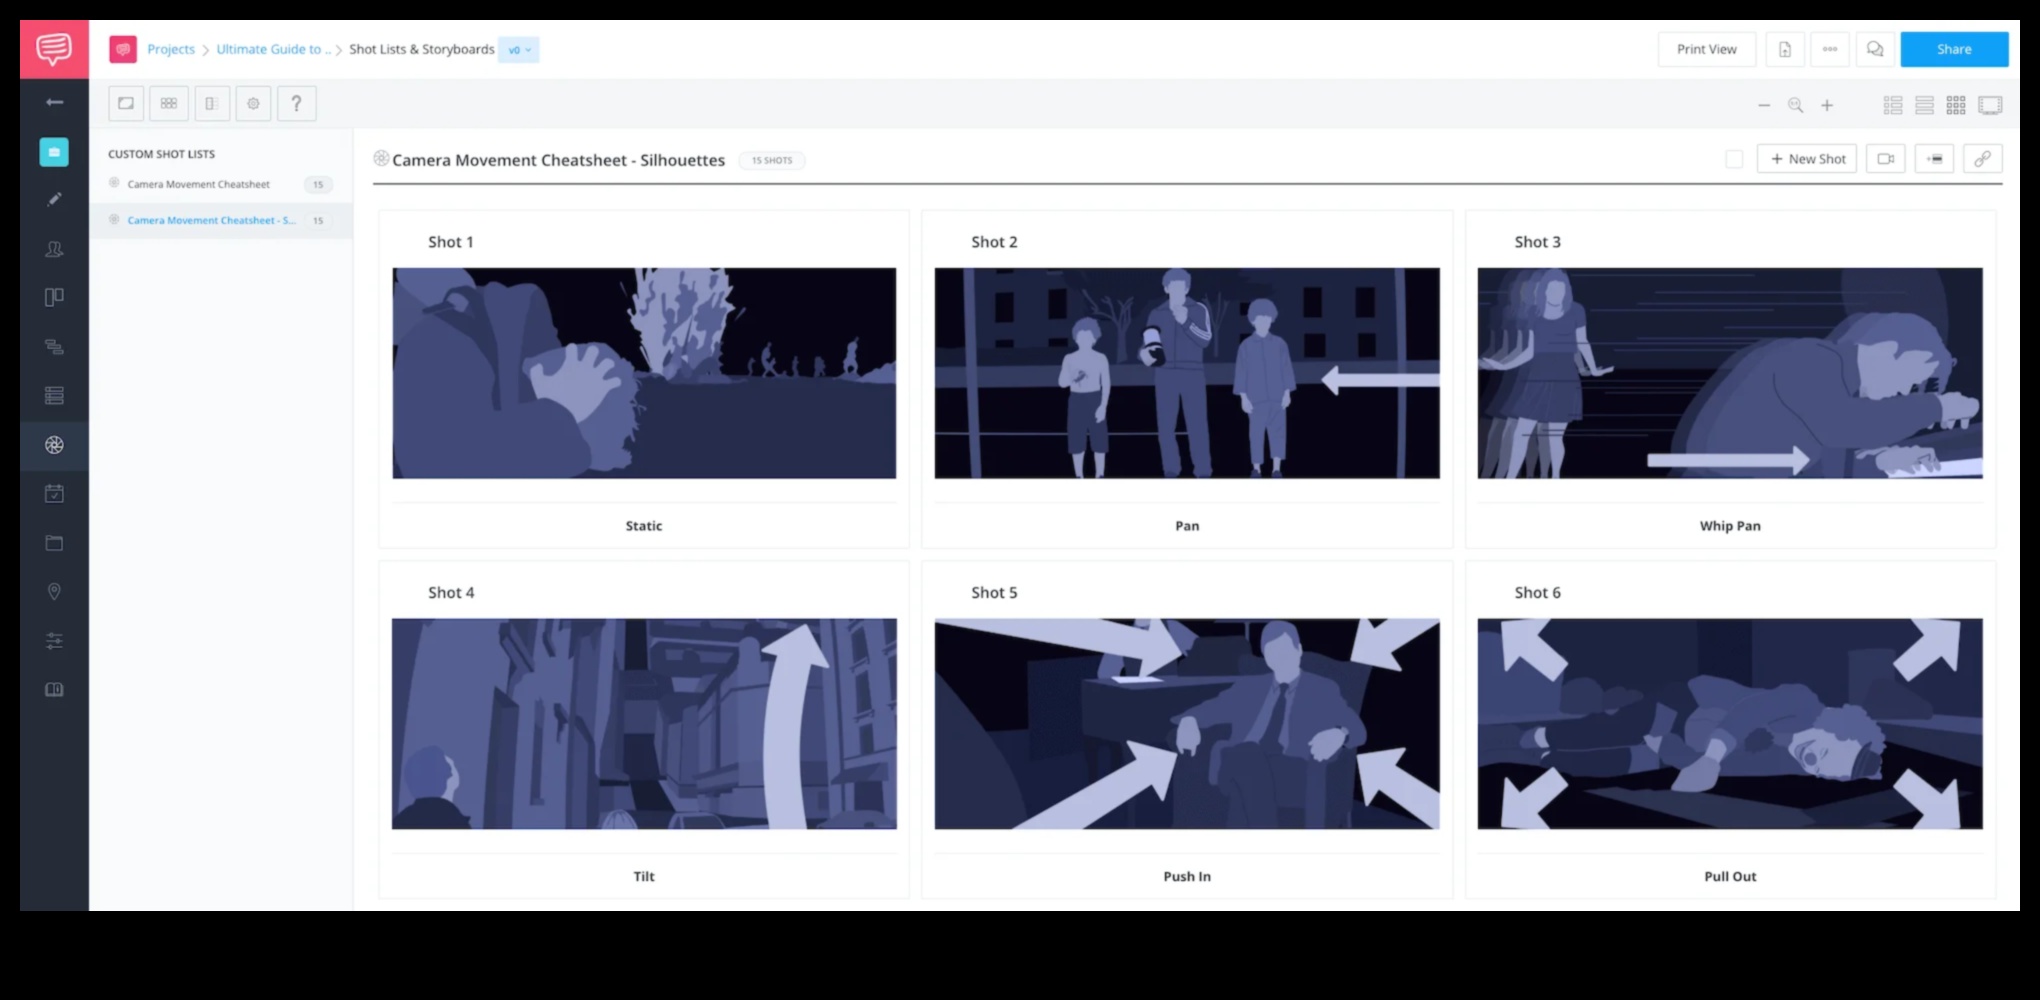This screenshot has width=2040, height=1000.
Task: Open the breakdown columns icon in sidebar
Action: pos(54,297)
